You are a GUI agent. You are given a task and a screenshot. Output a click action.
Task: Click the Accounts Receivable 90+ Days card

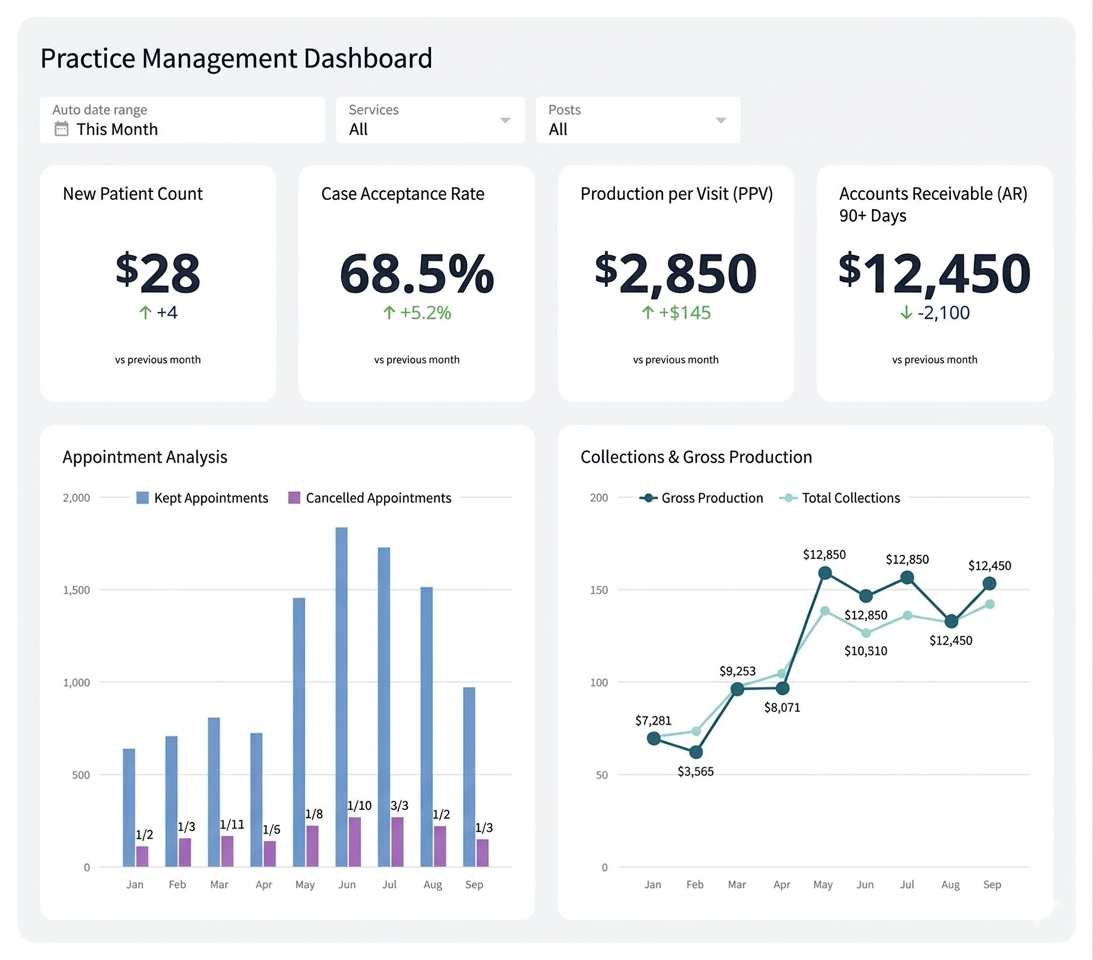click(x=934, y=283)
